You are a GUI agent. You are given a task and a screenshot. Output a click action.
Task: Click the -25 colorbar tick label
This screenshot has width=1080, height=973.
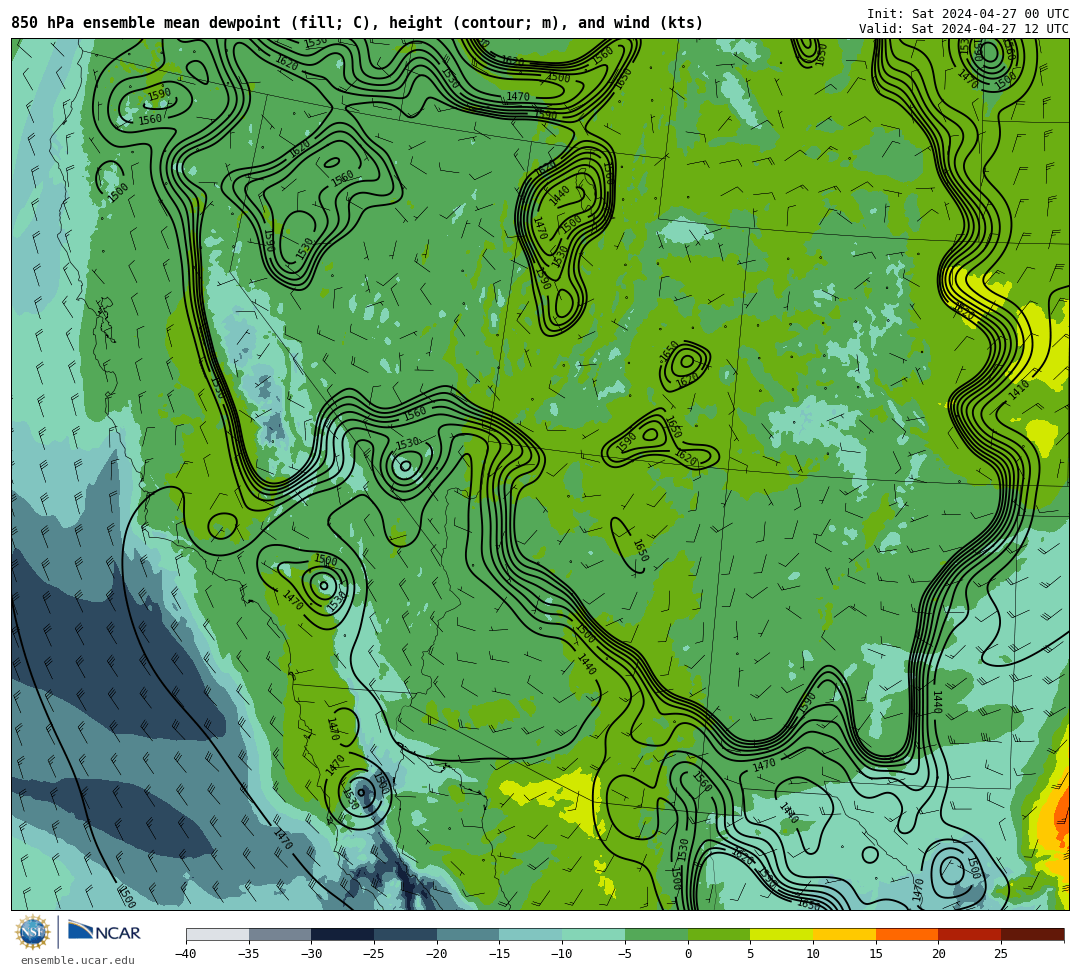pyautogui.click(x=374, y=954)
